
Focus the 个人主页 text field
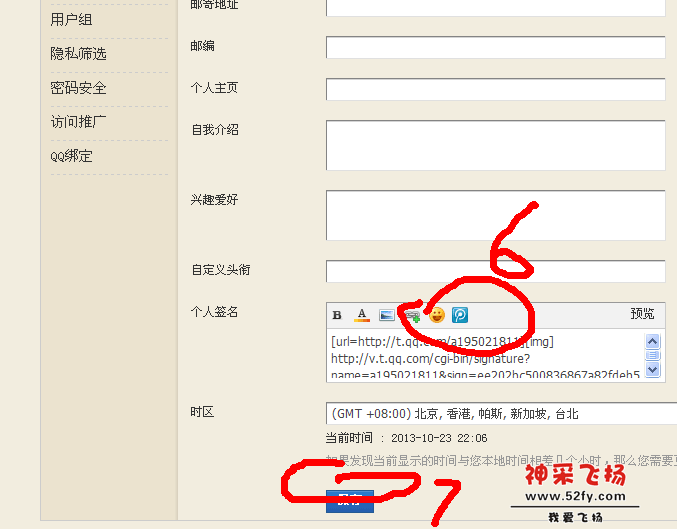(495, 89)
